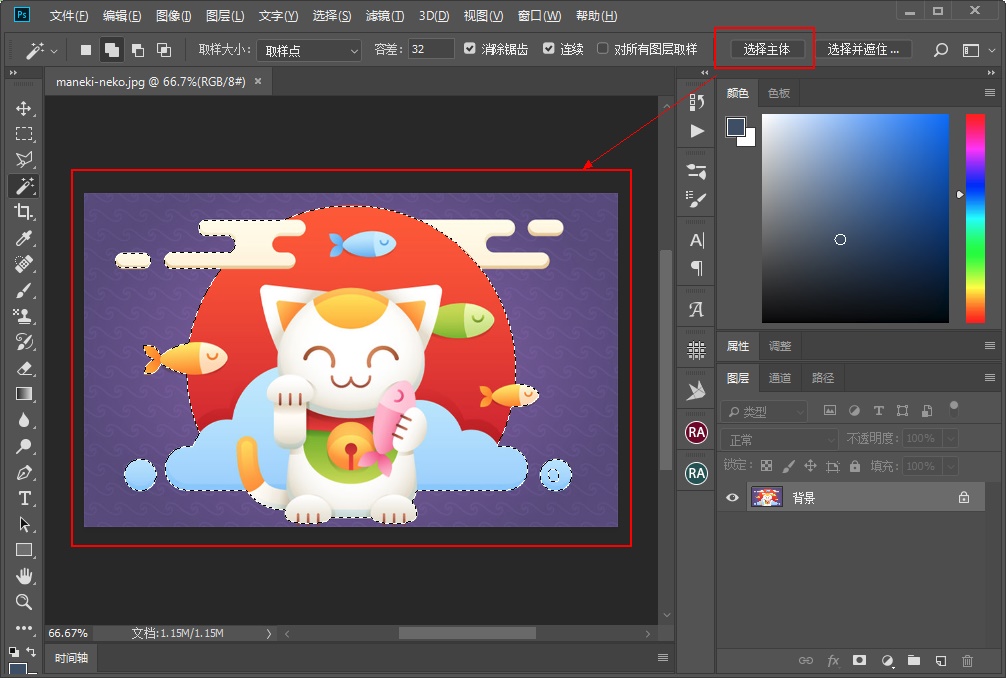Activate the Crop tool

(24, 212)
